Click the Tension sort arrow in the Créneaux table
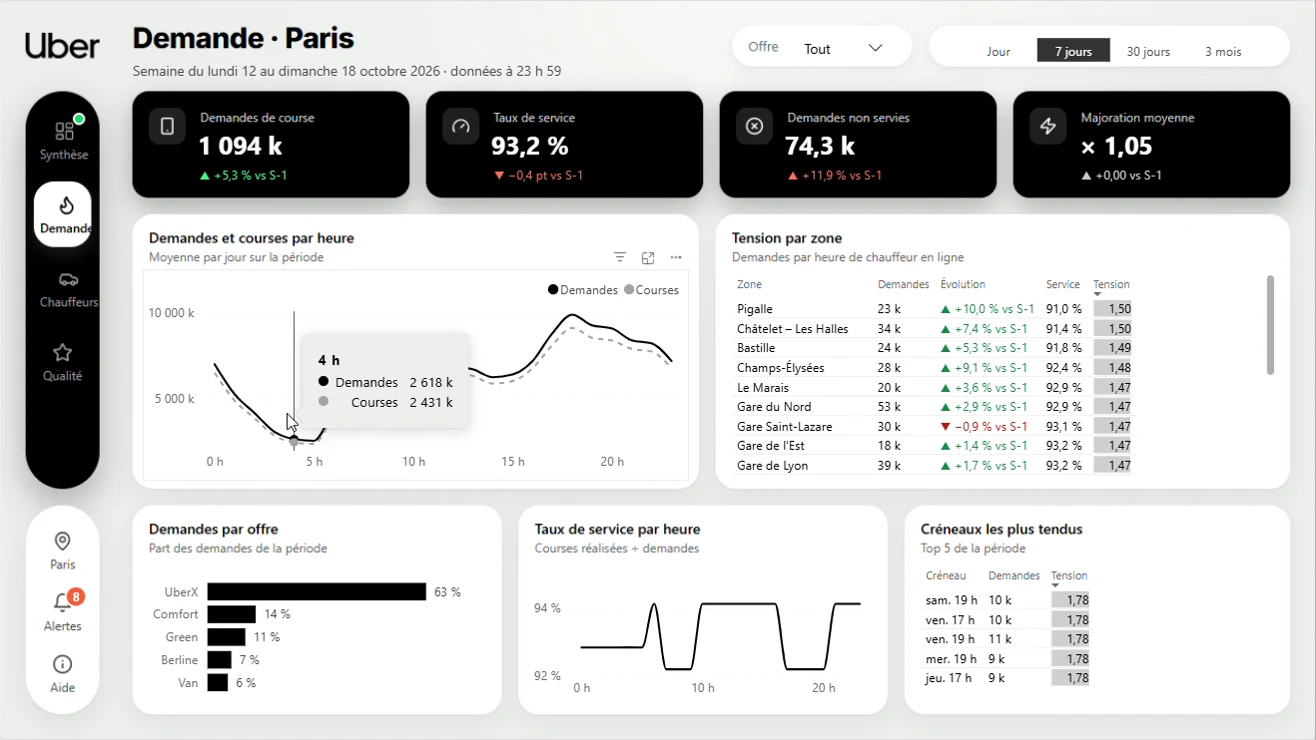 click(1055, 586)
